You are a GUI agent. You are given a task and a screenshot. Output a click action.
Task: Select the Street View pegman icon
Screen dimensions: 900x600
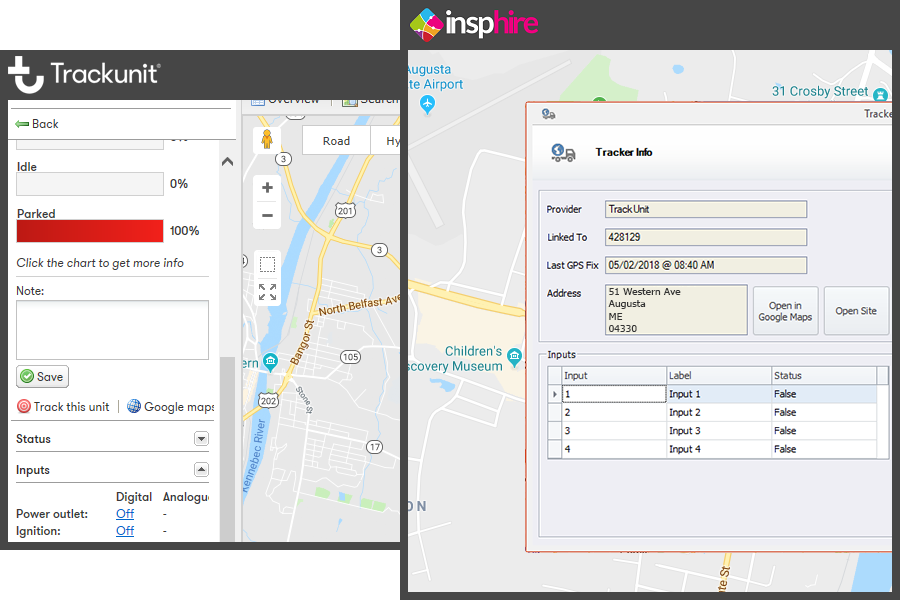pyautogui.click(x=268, y=137)
